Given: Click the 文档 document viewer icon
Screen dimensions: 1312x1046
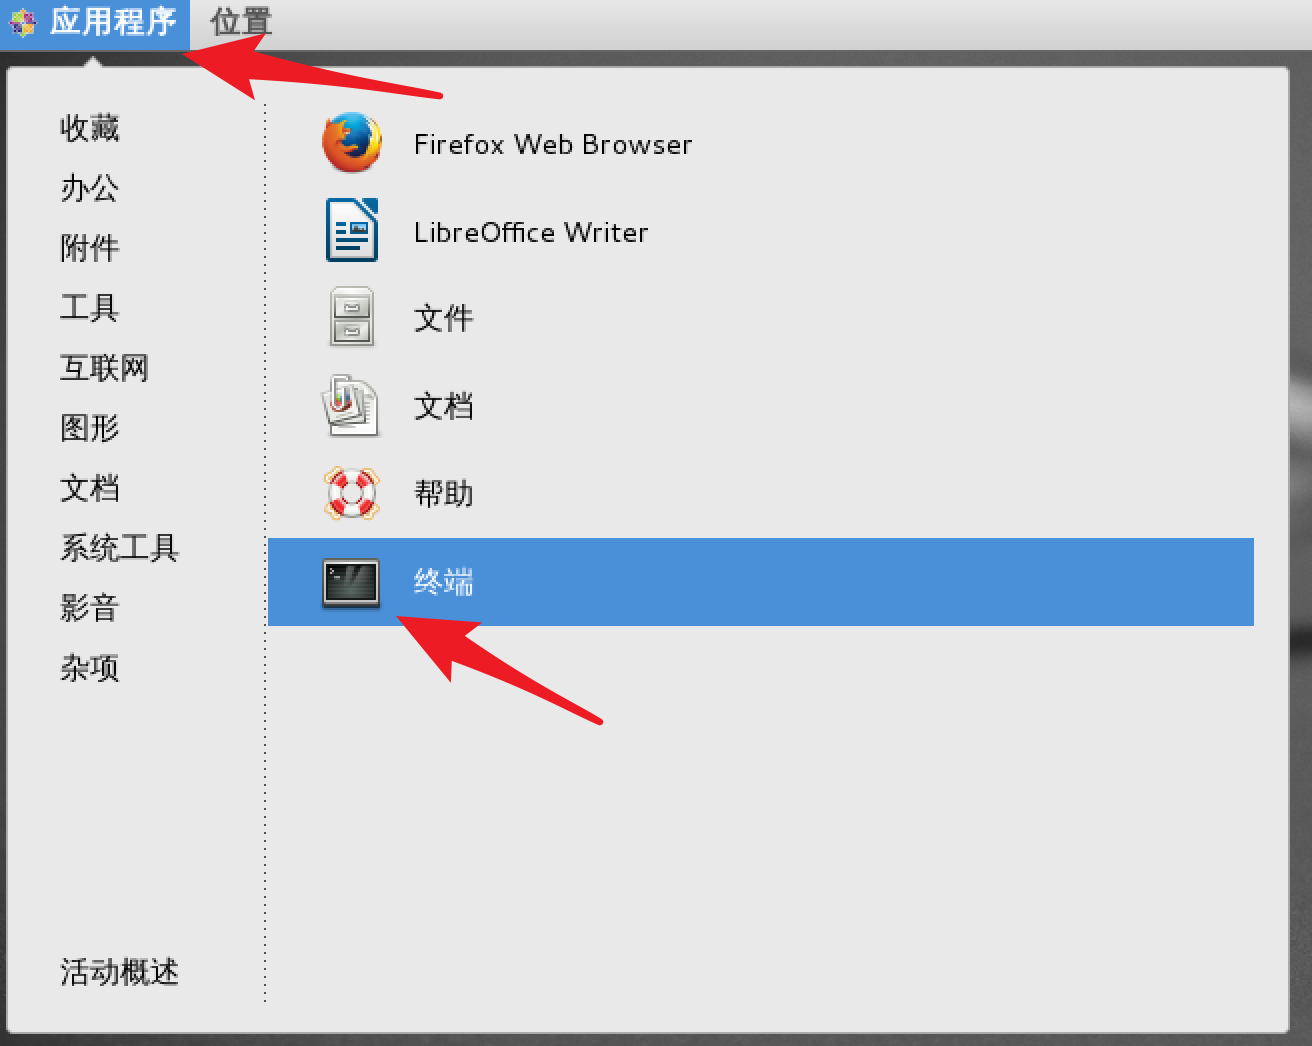Looking at the screenshot, I should coord(350,405).
